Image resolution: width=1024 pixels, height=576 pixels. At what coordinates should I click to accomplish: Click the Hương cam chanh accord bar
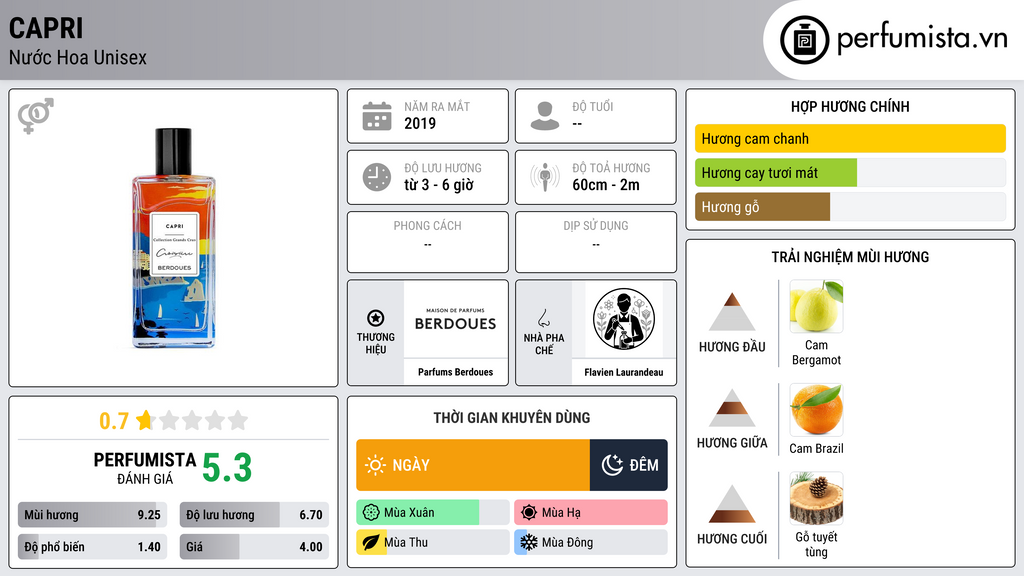[850, 138]
